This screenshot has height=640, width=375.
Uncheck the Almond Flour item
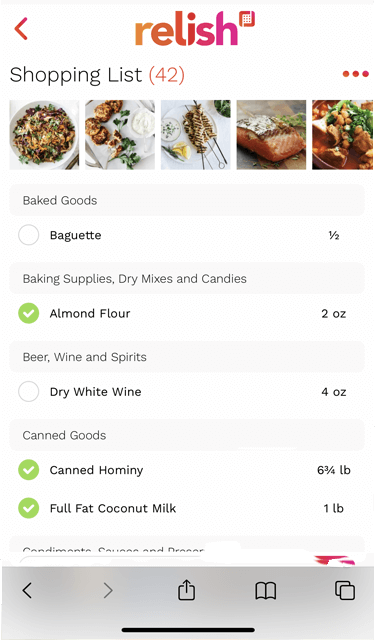tap(29, 313)
